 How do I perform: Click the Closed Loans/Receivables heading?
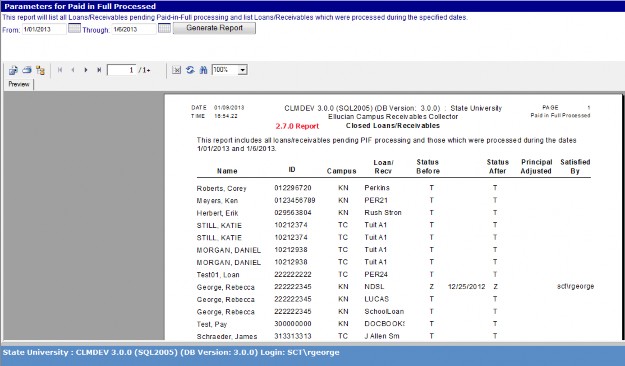[393, 126]
